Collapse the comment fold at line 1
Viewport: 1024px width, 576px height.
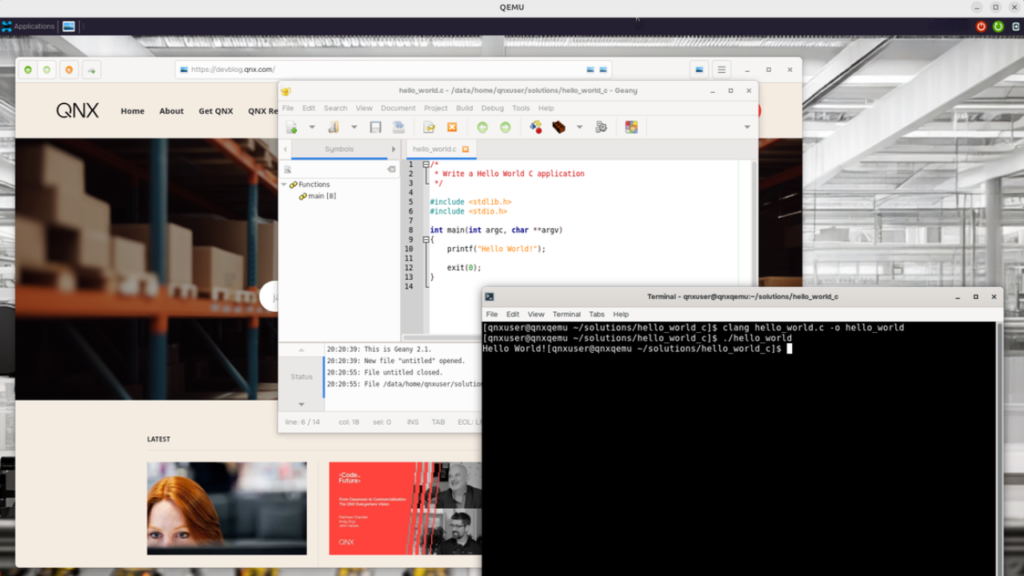pyautogui.click(x=426, y=165)
